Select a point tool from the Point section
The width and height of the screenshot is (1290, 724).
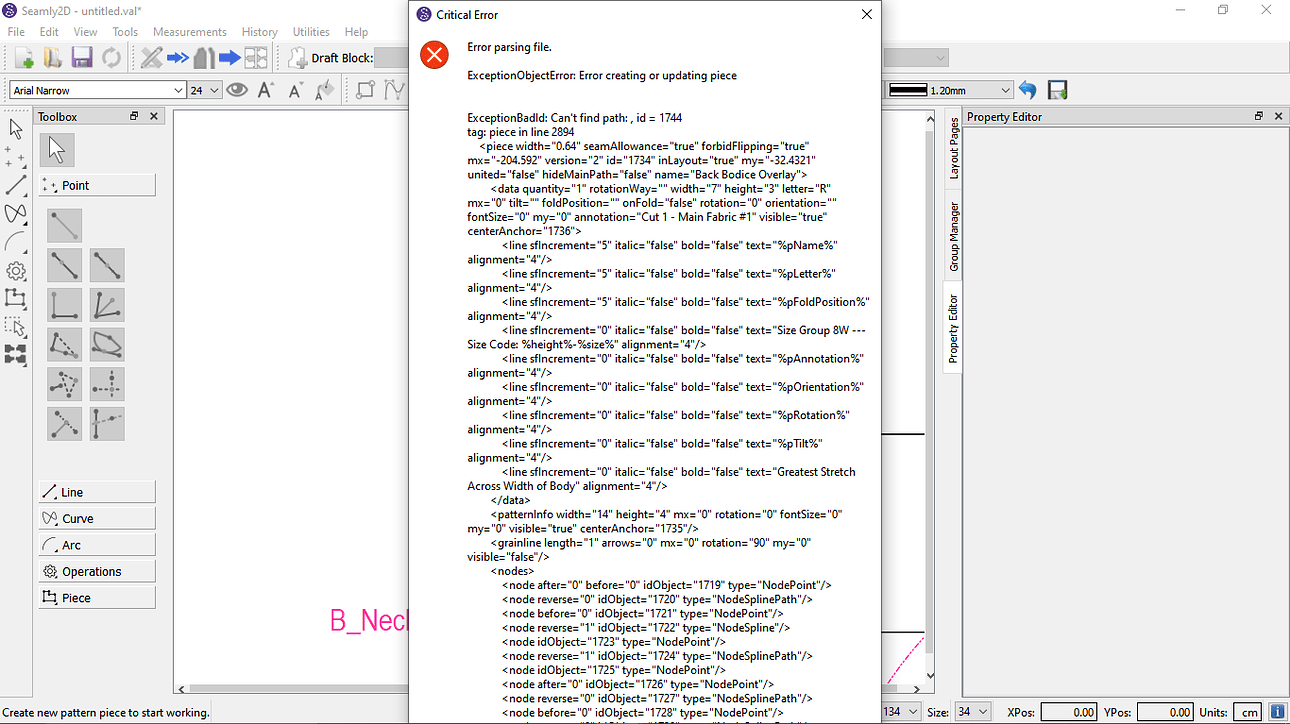64,226
